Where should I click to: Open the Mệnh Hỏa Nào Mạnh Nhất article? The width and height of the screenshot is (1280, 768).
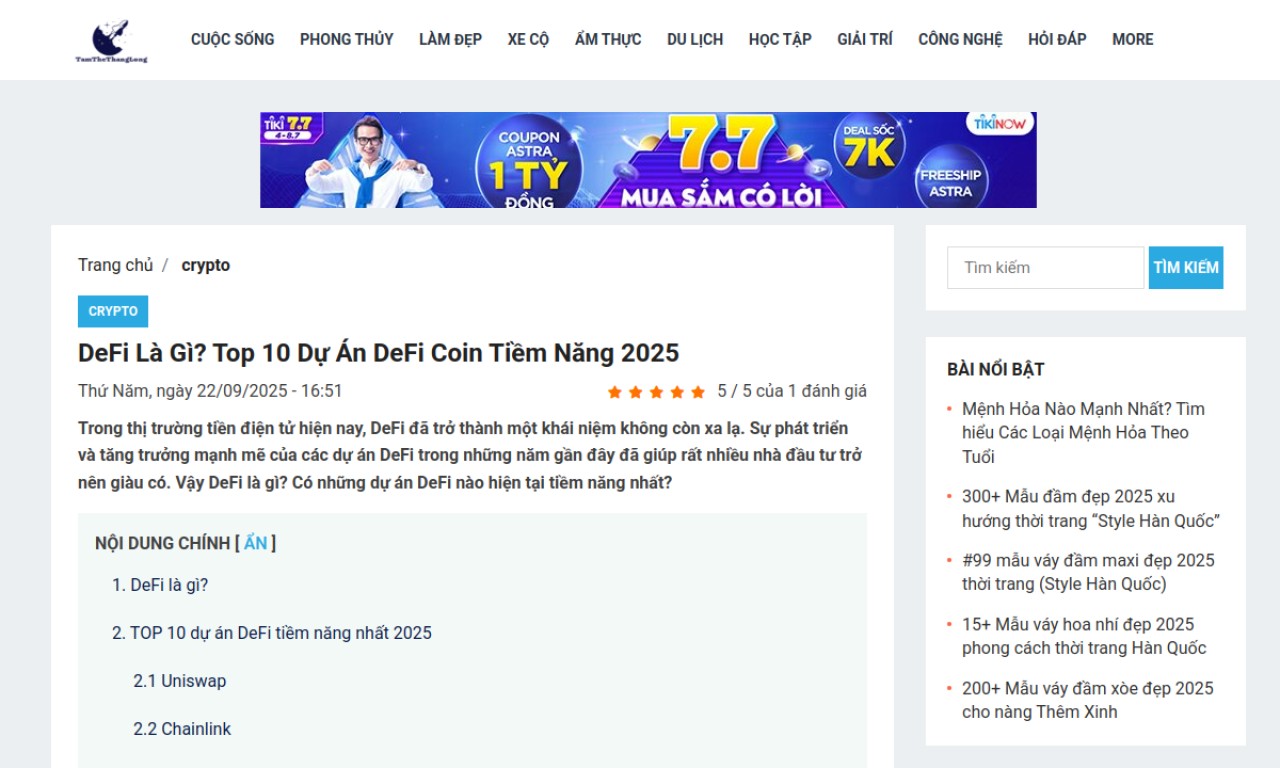point(1084,433)
